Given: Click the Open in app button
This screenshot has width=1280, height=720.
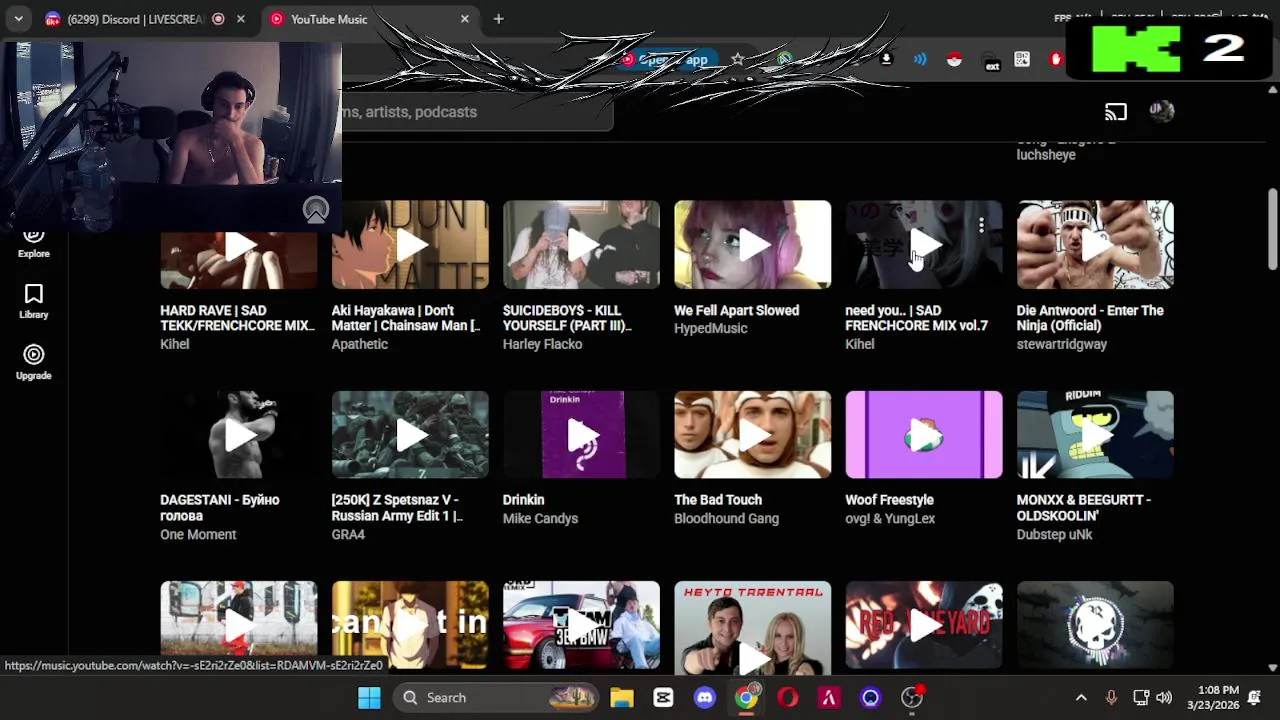Looking at the screenshot, I should click(668, 59).
